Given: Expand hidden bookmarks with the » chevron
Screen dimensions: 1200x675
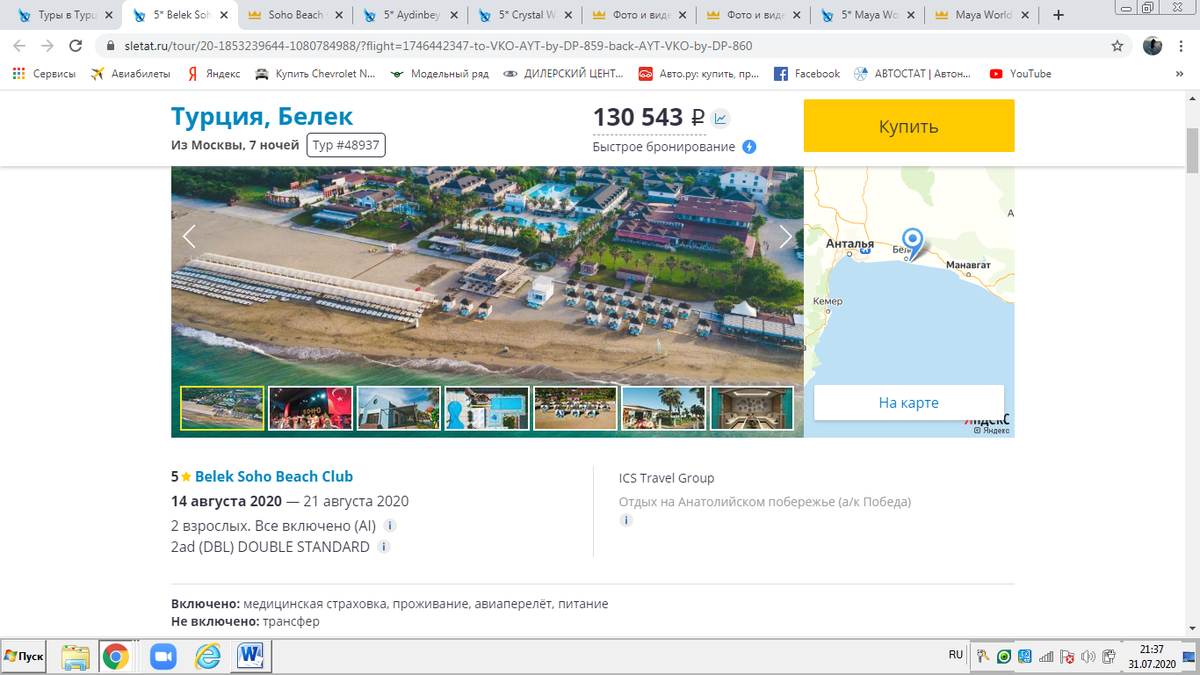Looking at the screenshot, I should (1178, 73).
